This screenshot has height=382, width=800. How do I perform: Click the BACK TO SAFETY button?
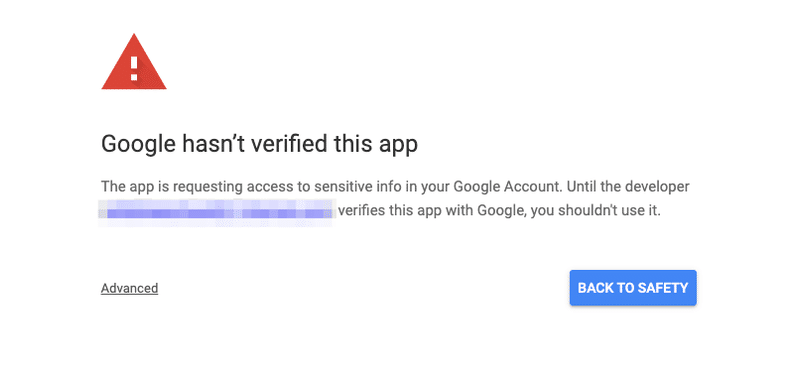click(x=633, y=288)
